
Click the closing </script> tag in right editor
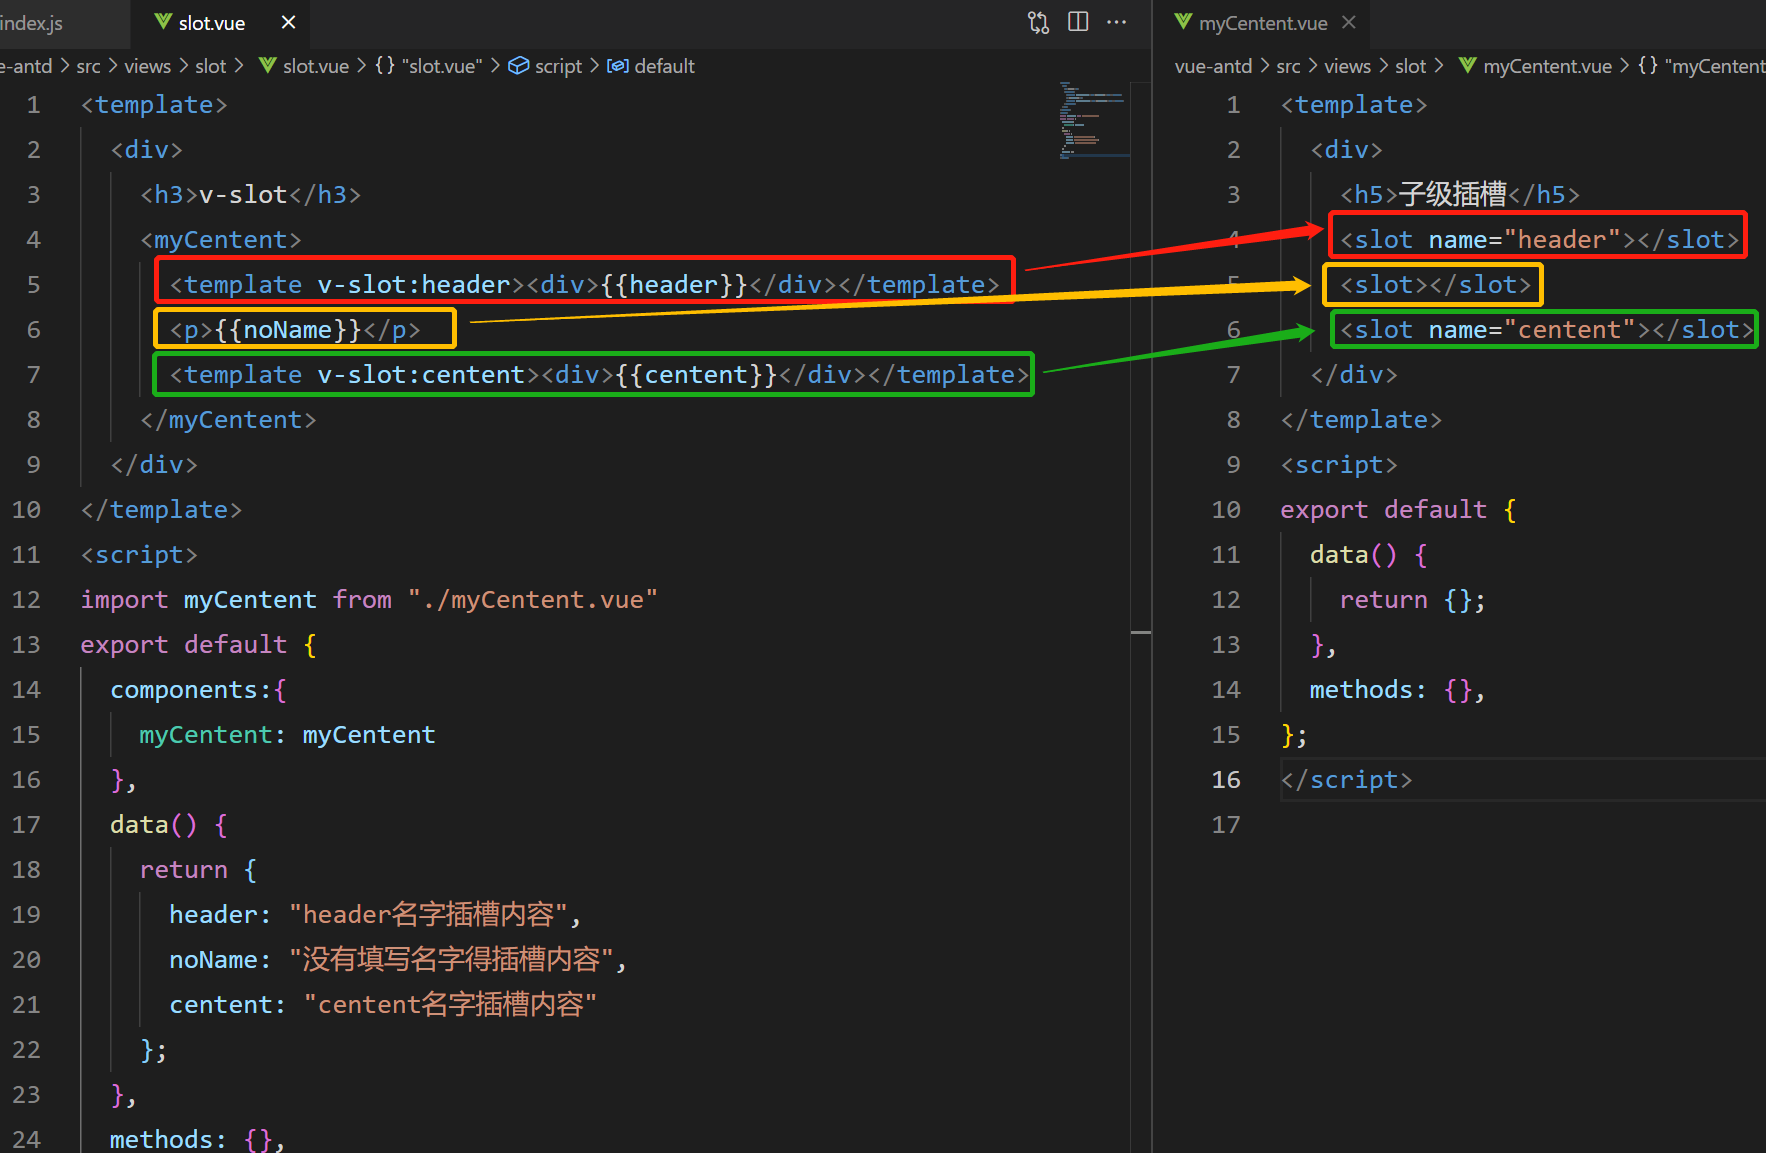click(1346, 780)
